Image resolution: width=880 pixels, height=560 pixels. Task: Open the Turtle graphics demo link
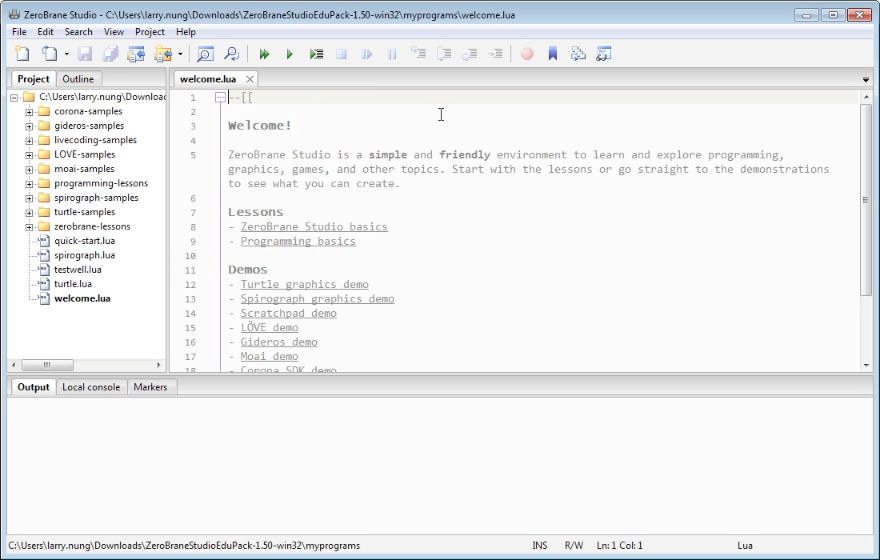click(305, 284)
